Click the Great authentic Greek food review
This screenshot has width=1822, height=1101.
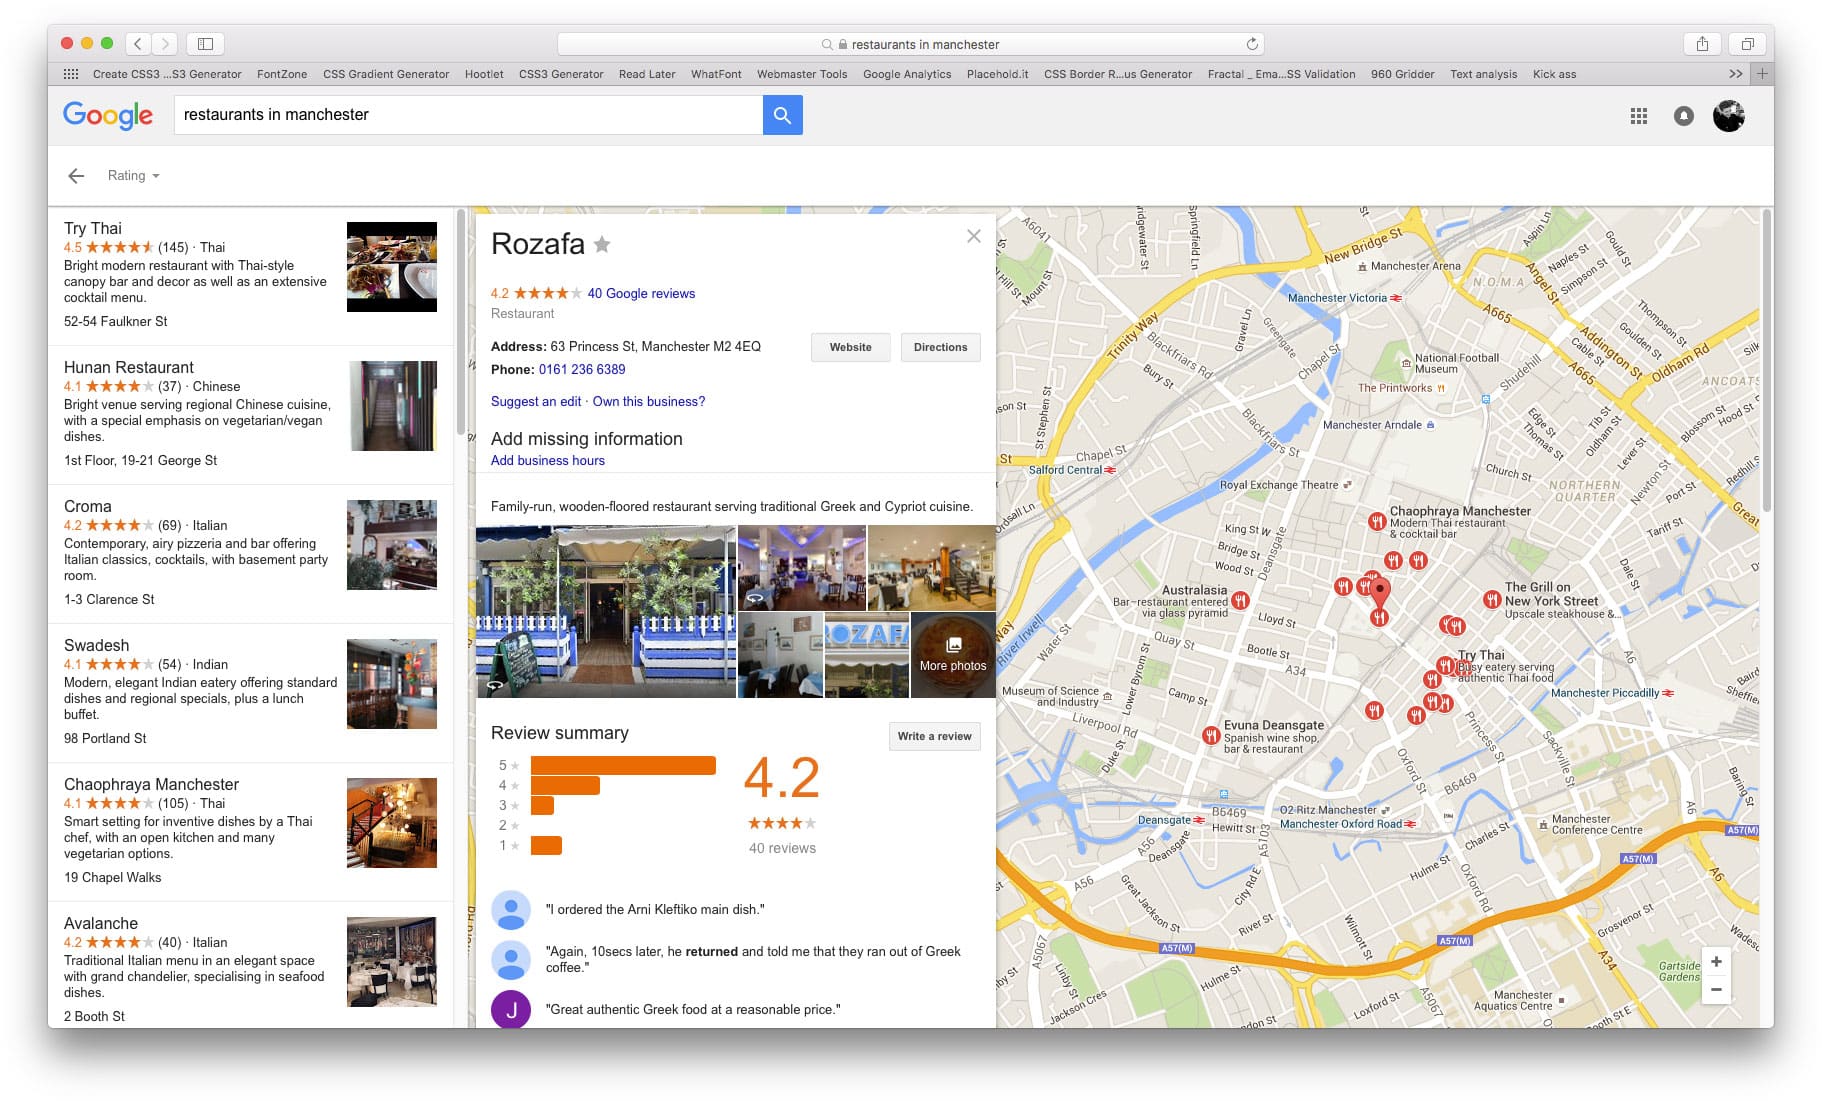point(693,1009)
